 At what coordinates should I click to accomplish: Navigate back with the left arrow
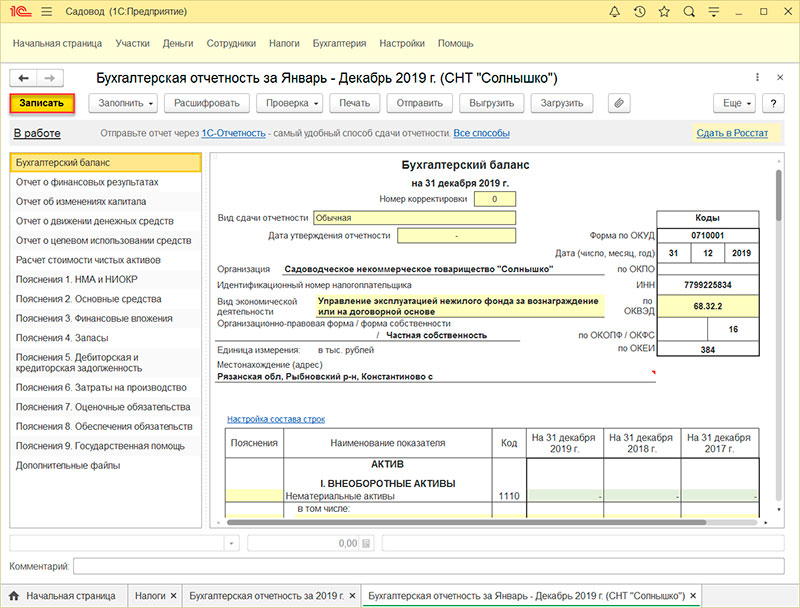(x=23, y=78)
